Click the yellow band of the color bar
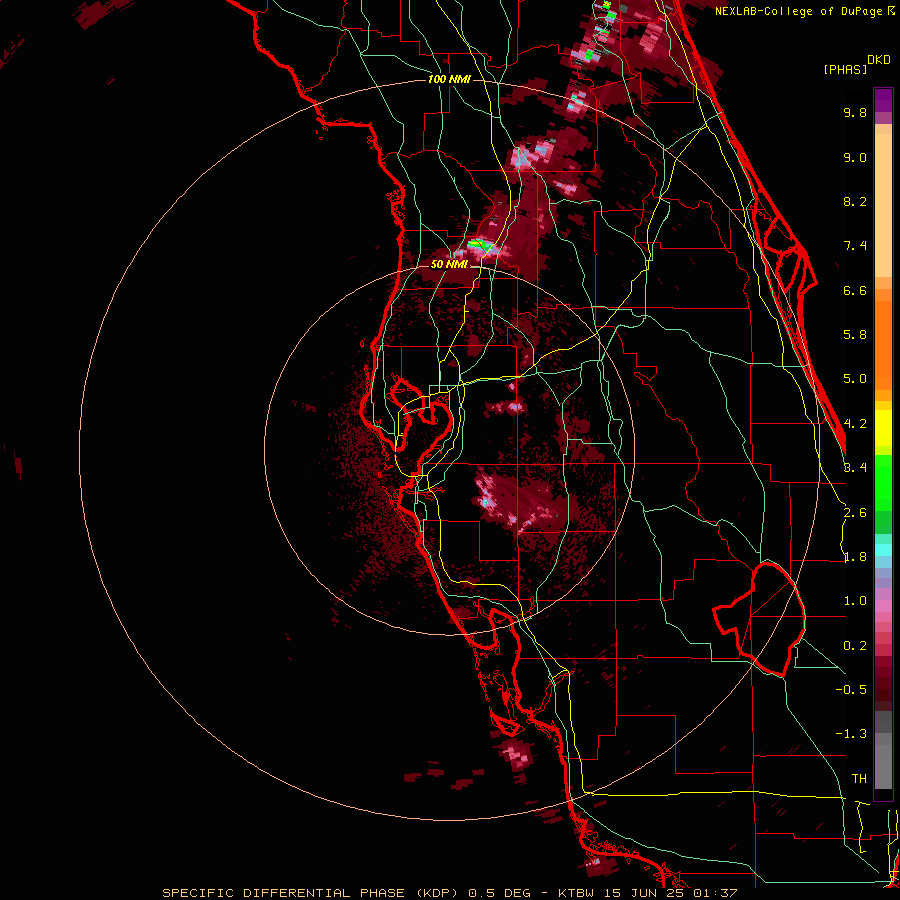Image resolution: width=900 pixels, height=900 pixels. tap(883, 428)
